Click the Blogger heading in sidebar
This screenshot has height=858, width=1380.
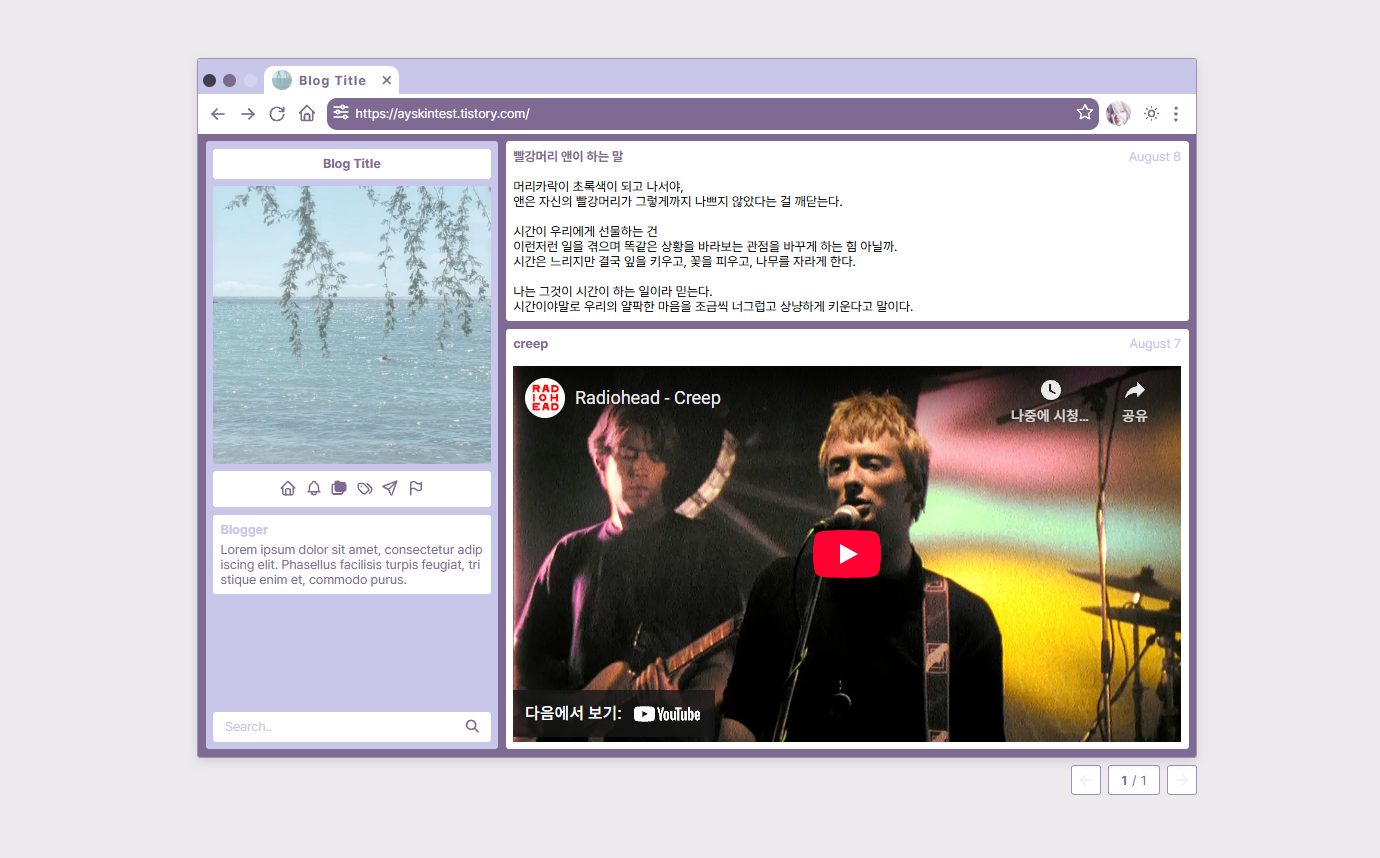244,530
